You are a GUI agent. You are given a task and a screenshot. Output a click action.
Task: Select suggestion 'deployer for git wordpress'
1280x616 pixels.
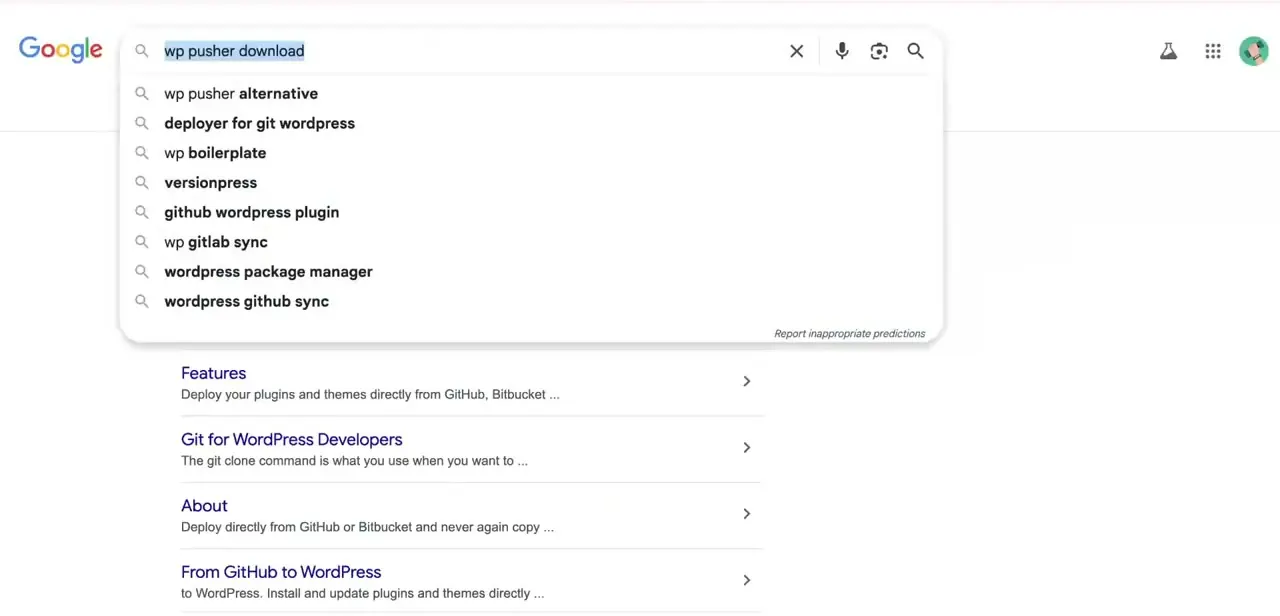coord(530,123)
